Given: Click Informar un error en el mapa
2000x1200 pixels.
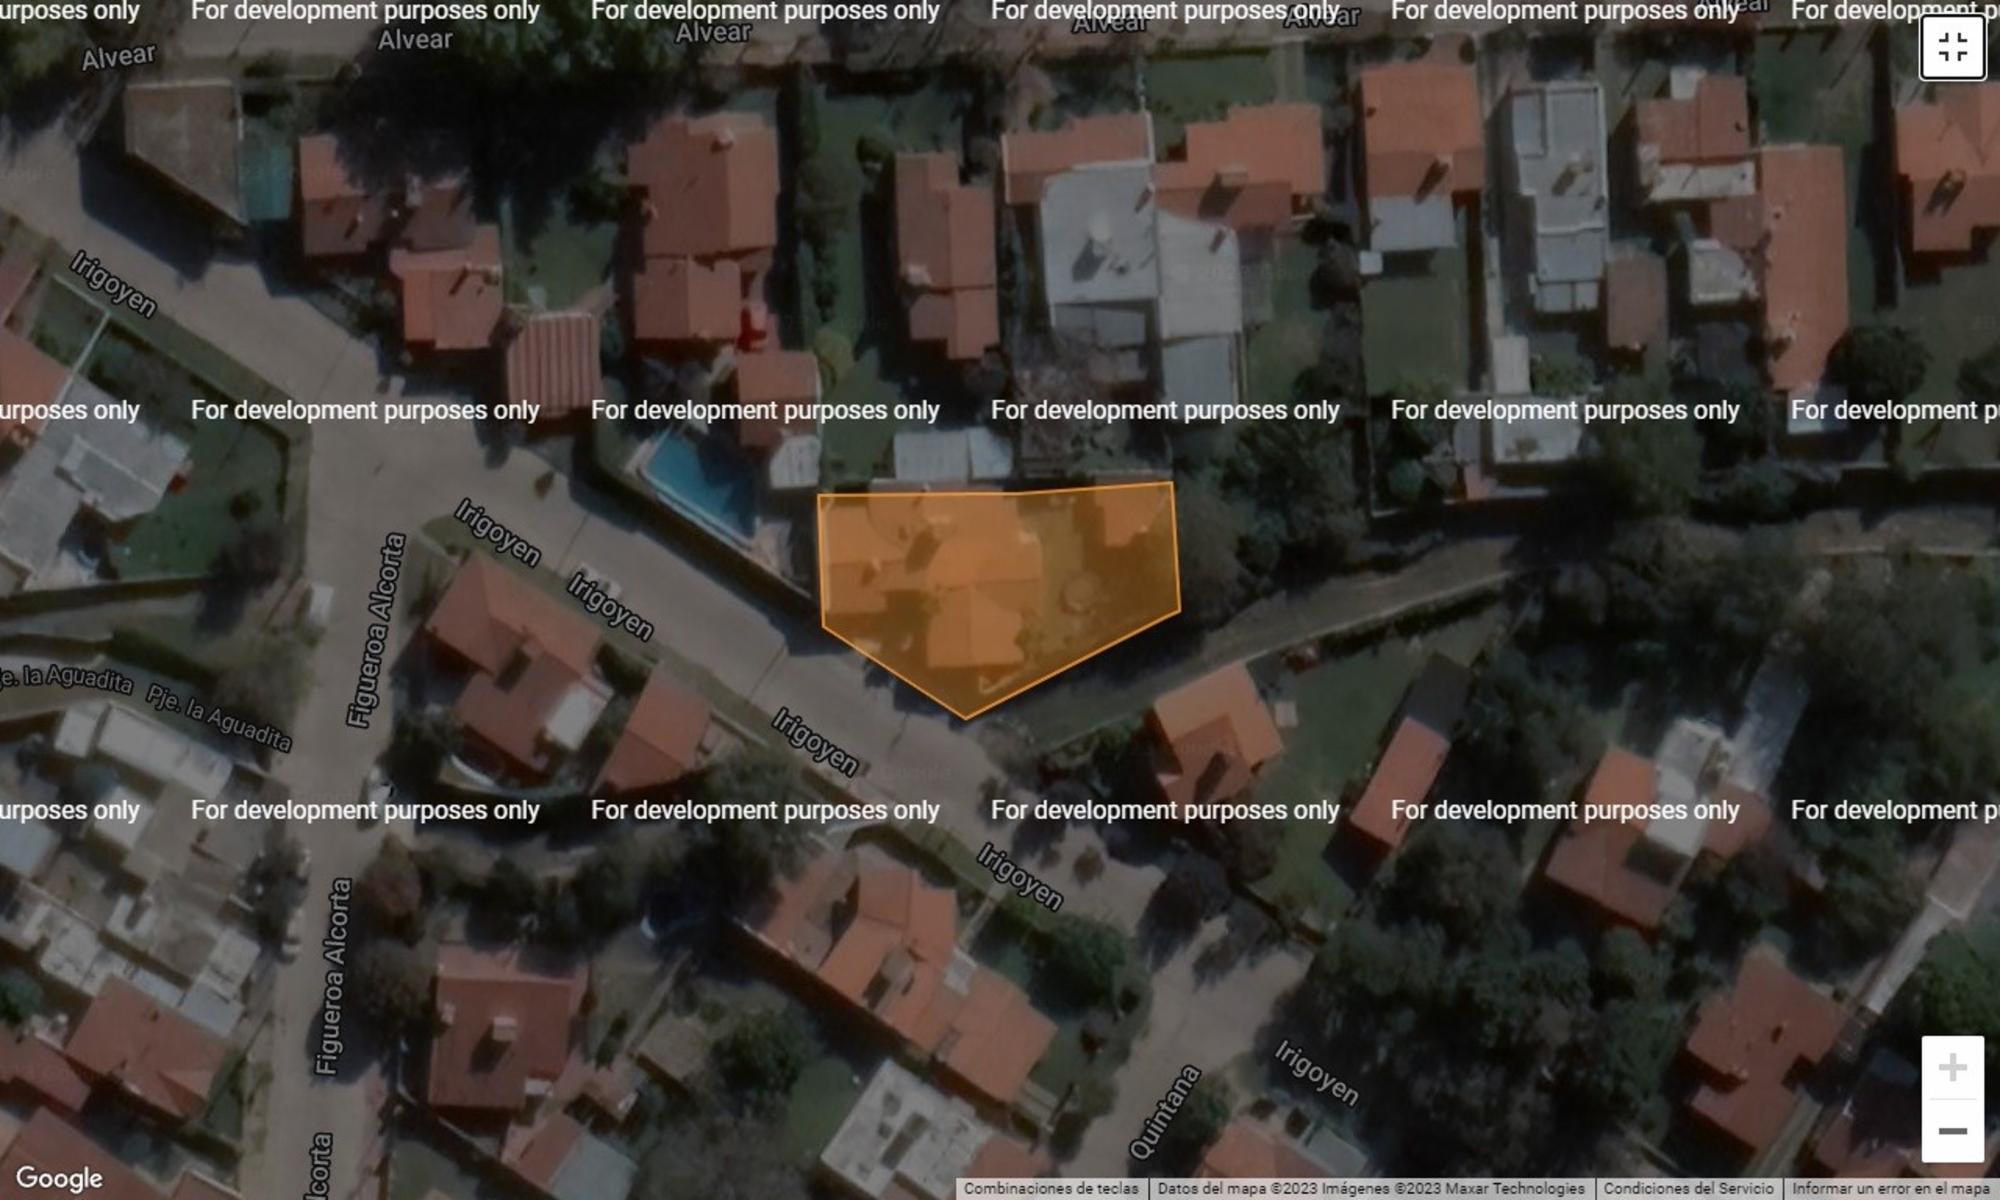Looking at the screenshot, I should coord(1890,1189).
